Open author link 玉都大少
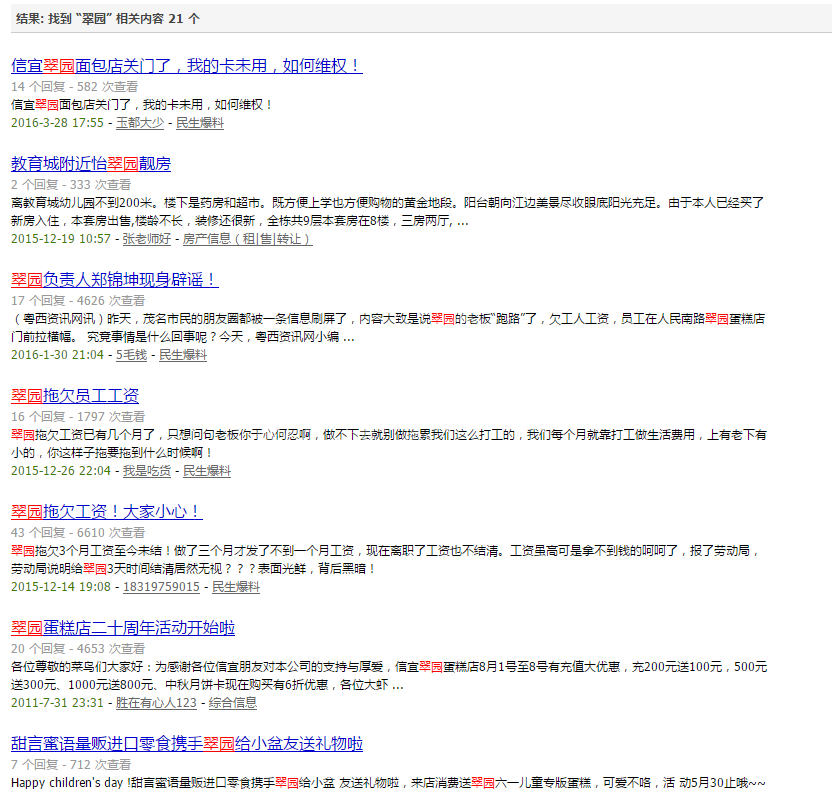This screenshot has width=832, height=795. (140, 123)
